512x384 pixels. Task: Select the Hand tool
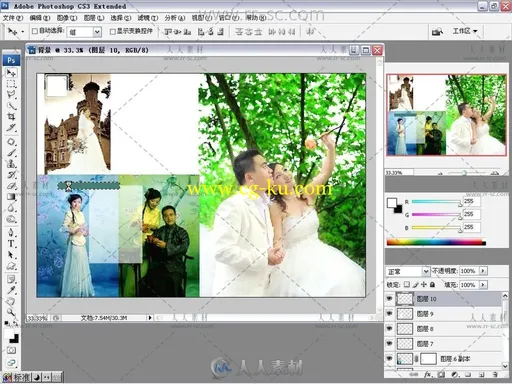(11, 301)
